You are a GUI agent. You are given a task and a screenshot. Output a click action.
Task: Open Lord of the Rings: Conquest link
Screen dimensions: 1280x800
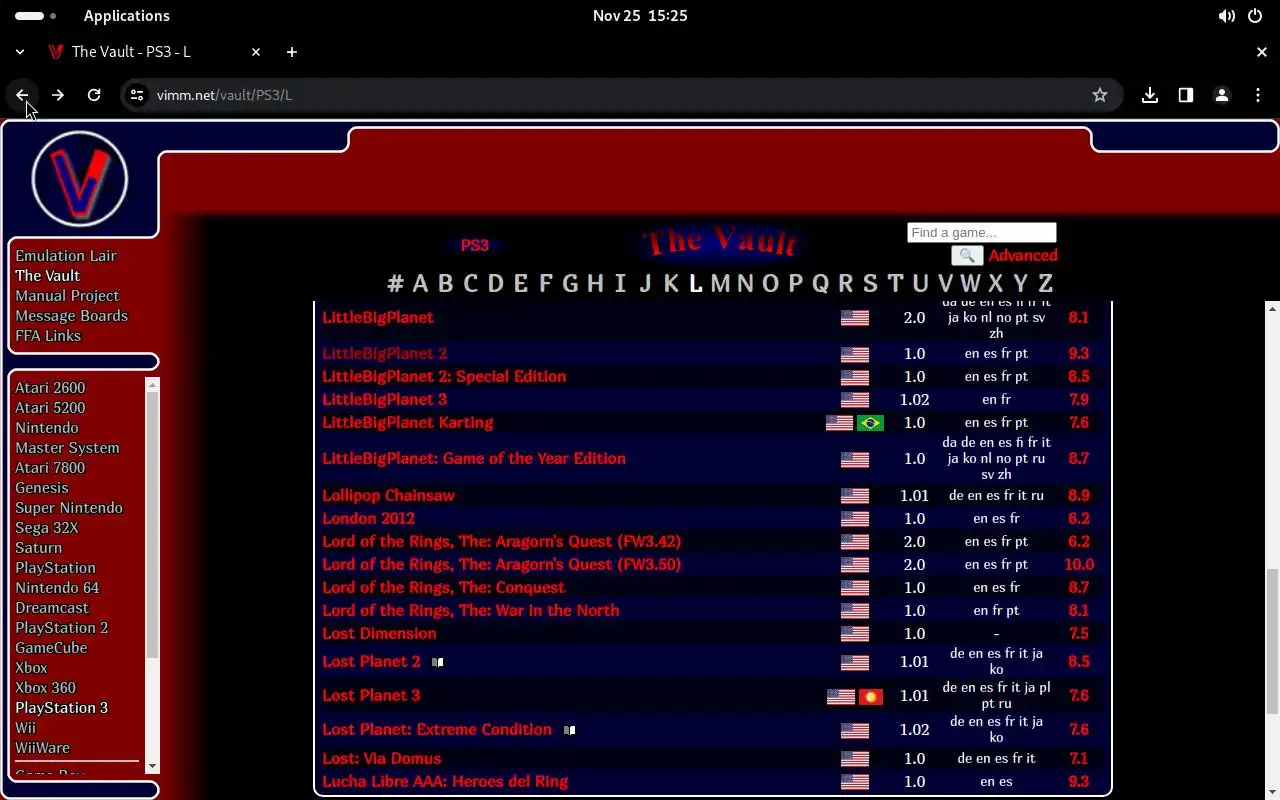[x=443, y=588]
